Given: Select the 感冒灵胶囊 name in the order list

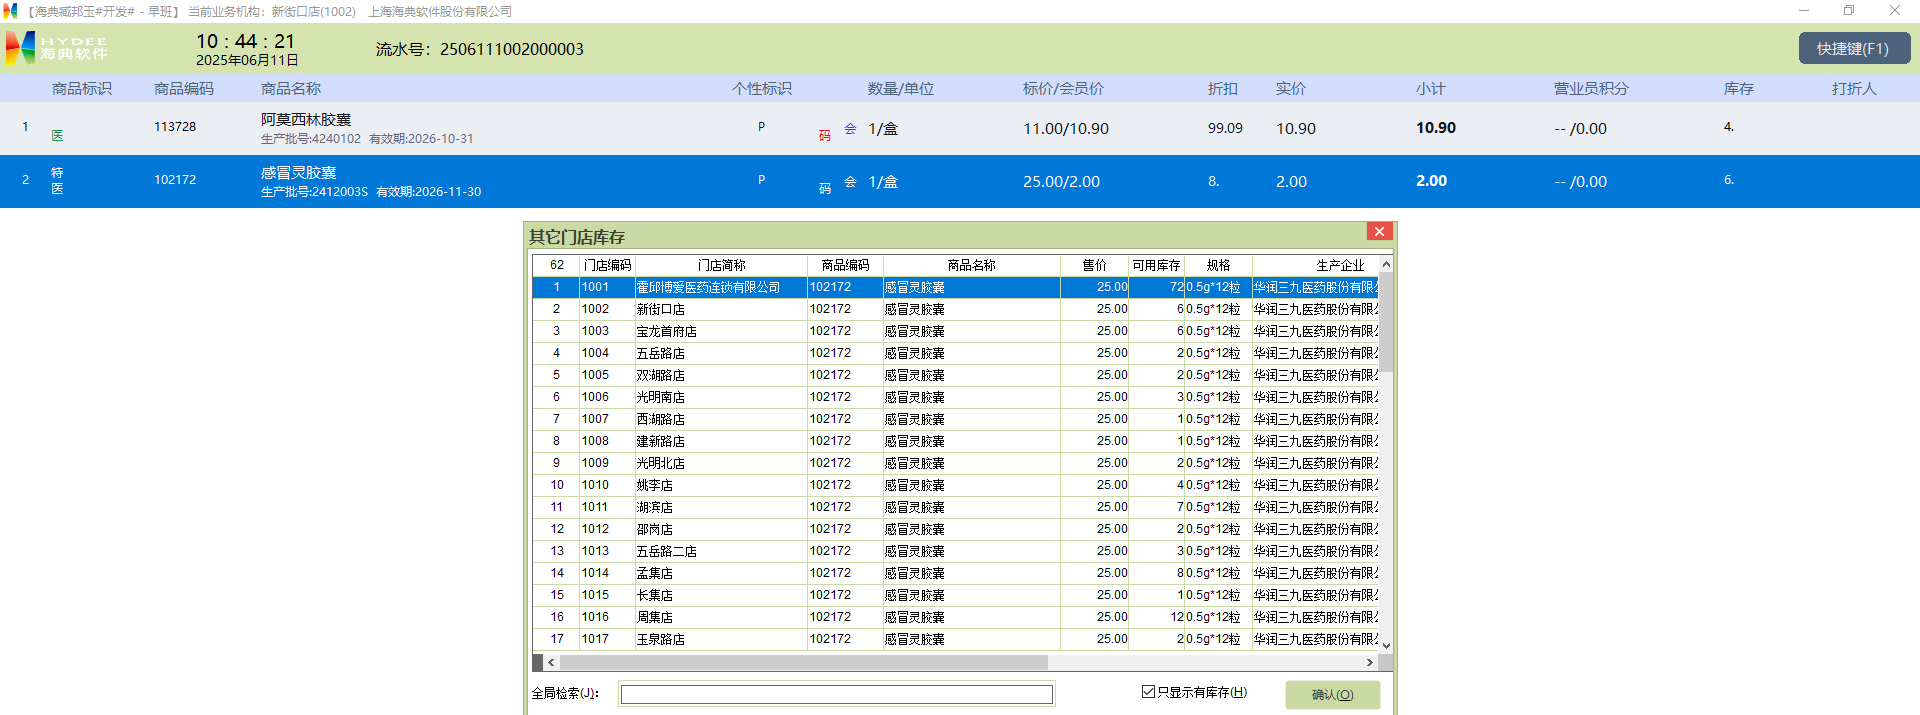Looking at the screenshot, I should tap(298, 173).
